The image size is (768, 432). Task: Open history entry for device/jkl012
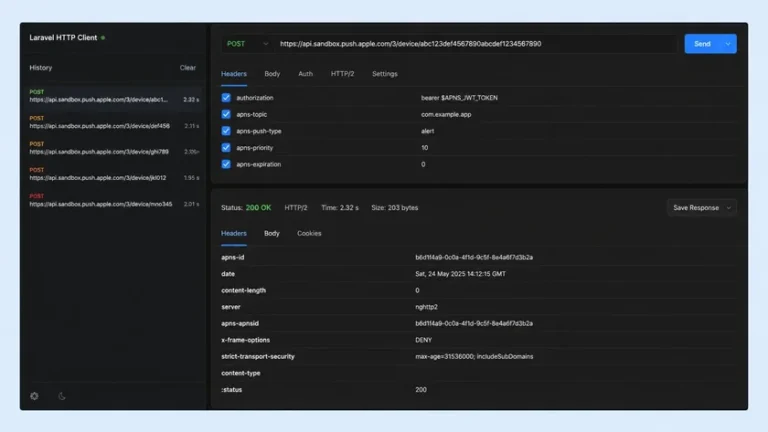114,174
